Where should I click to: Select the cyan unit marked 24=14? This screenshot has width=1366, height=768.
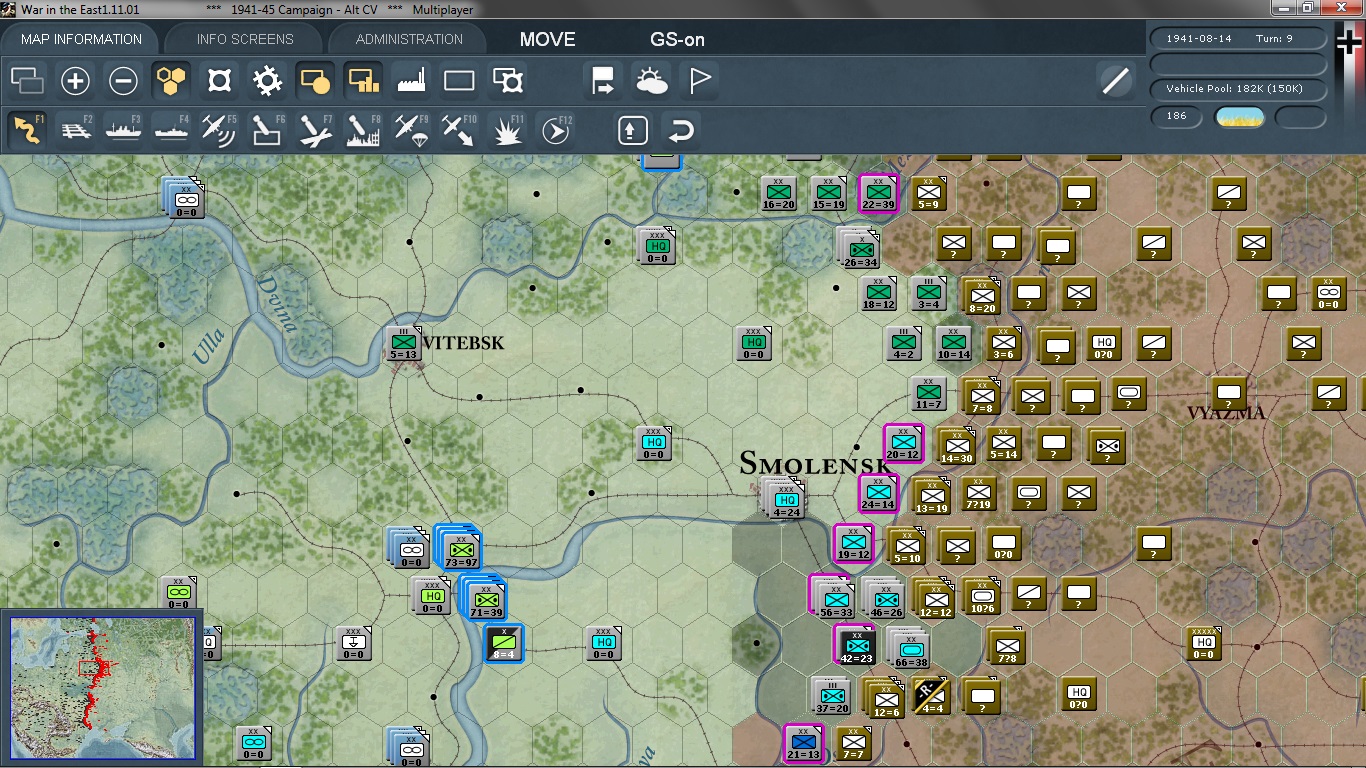click(878, 493)
